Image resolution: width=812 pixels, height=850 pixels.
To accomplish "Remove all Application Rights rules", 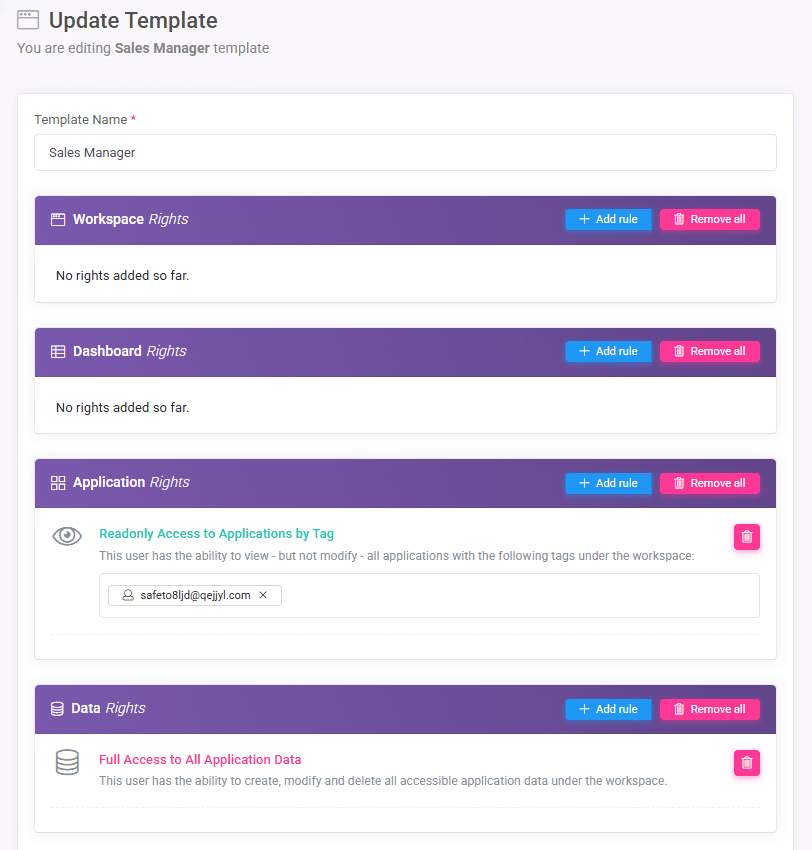I will pyautogui.click(x=710, y=483).
